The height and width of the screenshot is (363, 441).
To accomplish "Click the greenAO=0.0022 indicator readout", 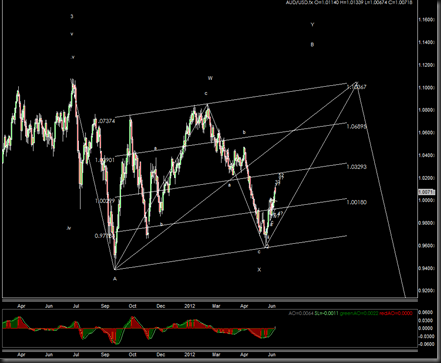I will pos(359,313).
